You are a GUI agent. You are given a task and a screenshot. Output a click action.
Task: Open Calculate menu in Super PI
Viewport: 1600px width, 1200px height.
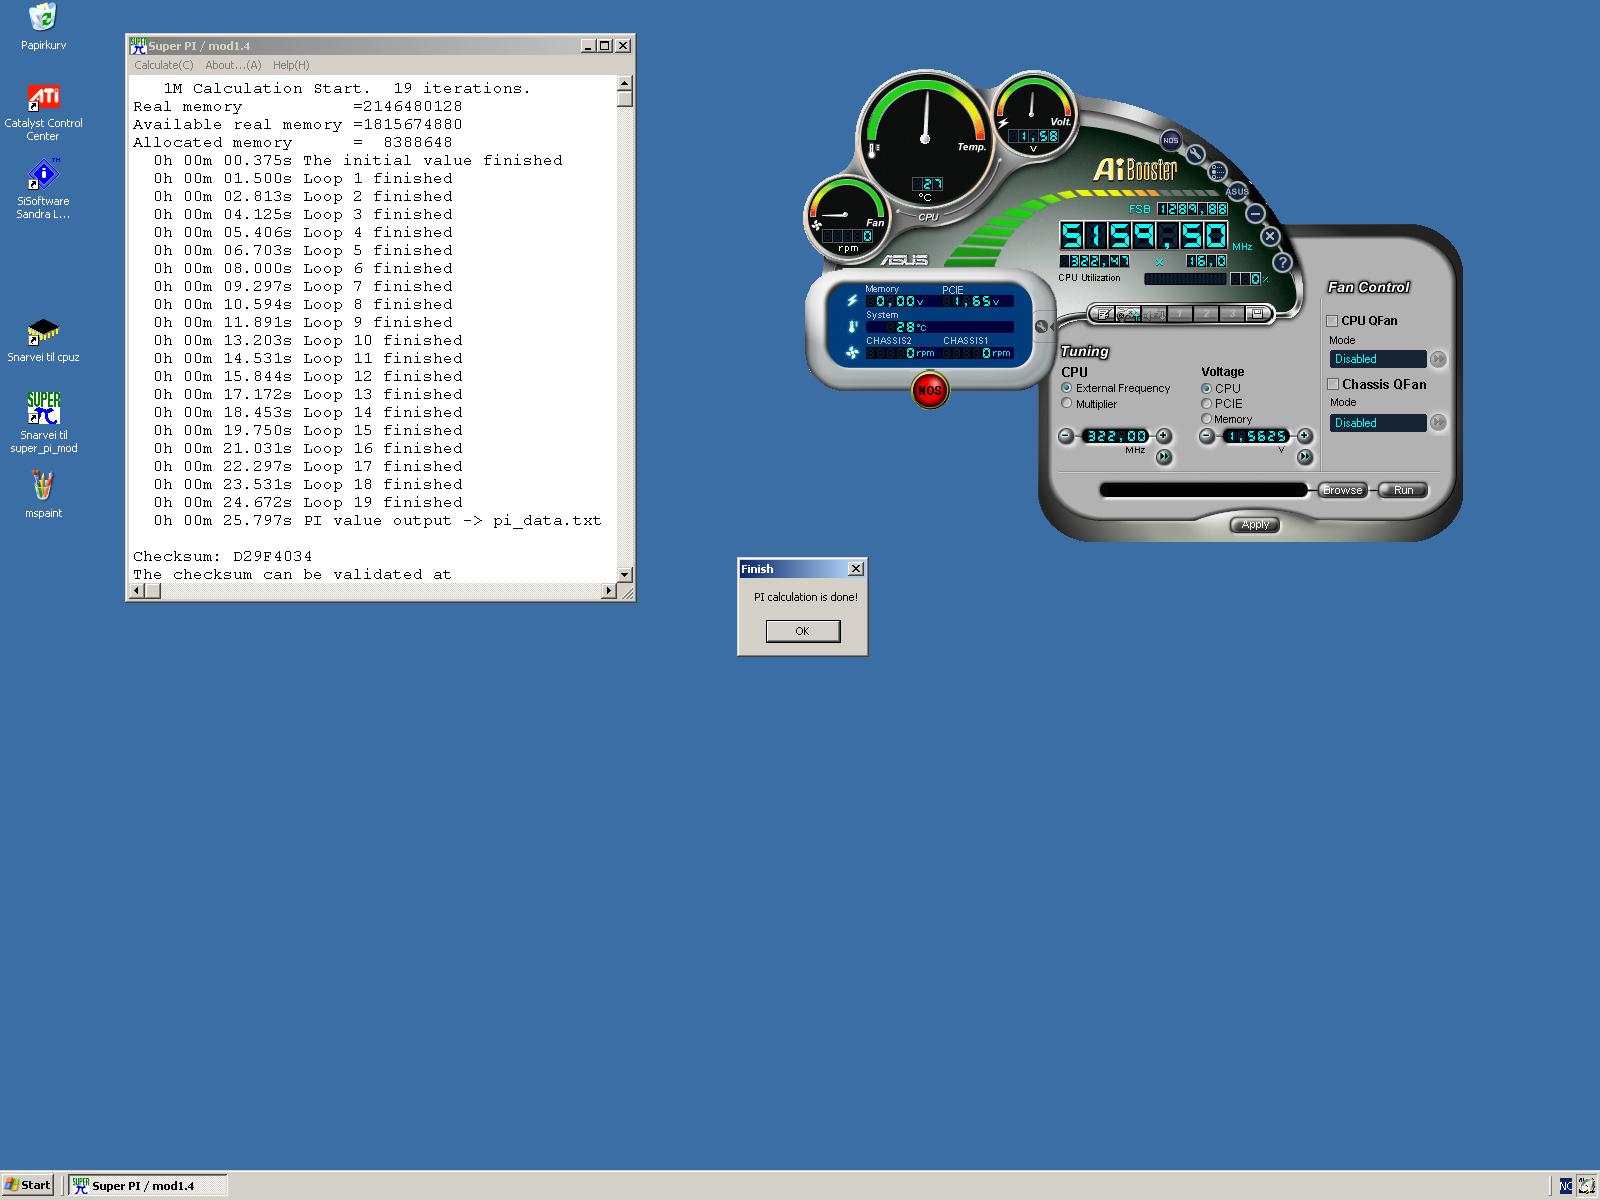tap(164, 65)
